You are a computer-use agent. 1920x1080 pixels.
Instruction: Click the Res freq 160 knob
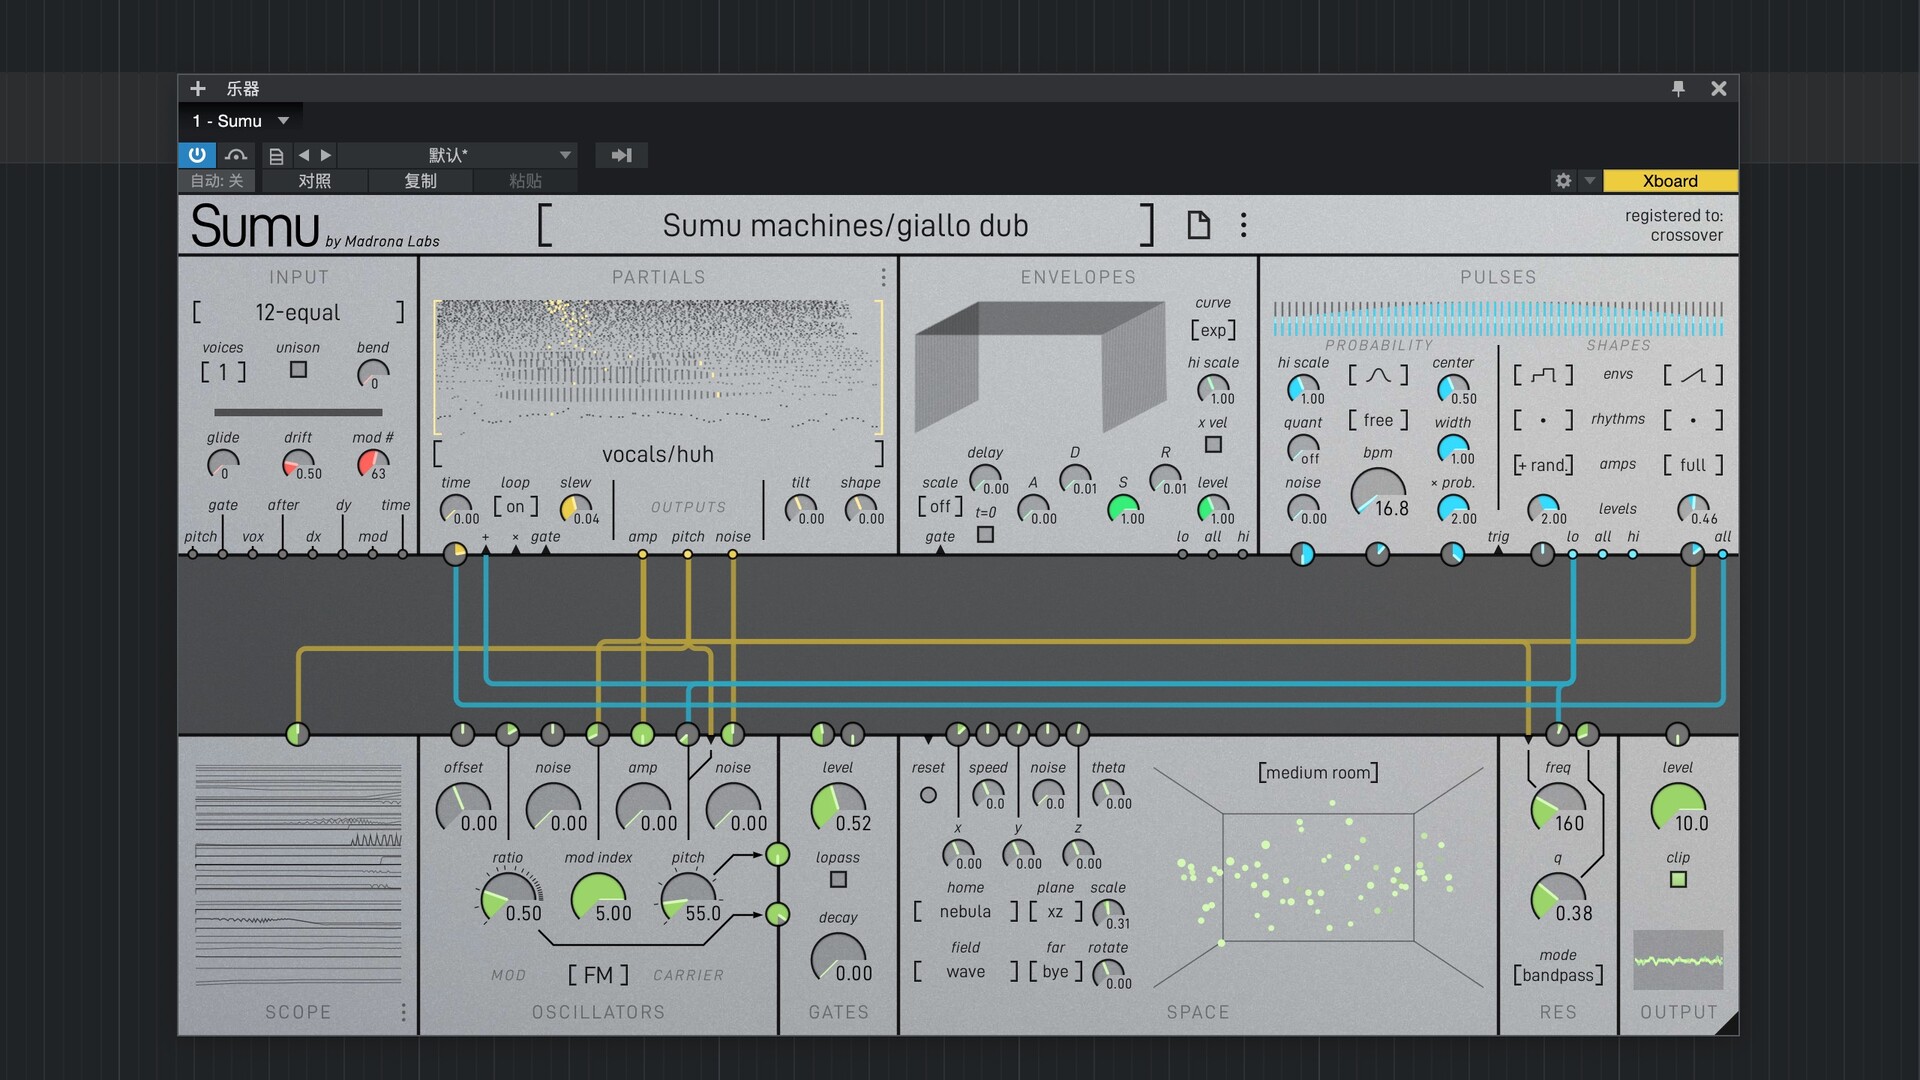(1557, 808)
